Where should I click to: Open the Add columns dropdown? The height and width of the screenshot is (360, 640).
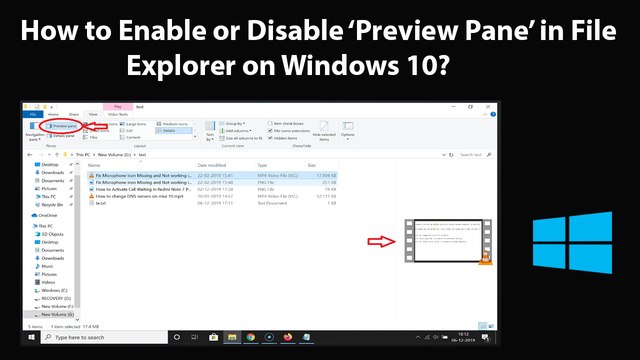(236, 131)
